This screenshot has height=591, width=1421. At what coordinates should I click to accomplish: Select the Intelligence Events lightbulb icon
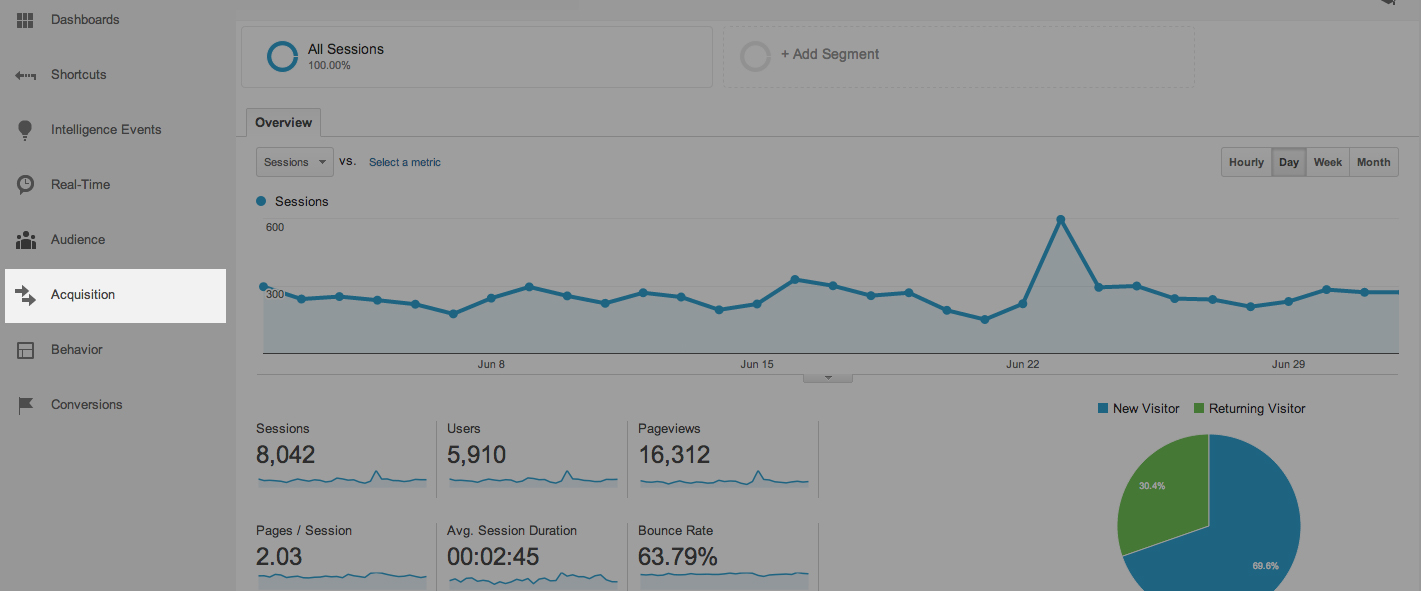(x=25, y=130)
